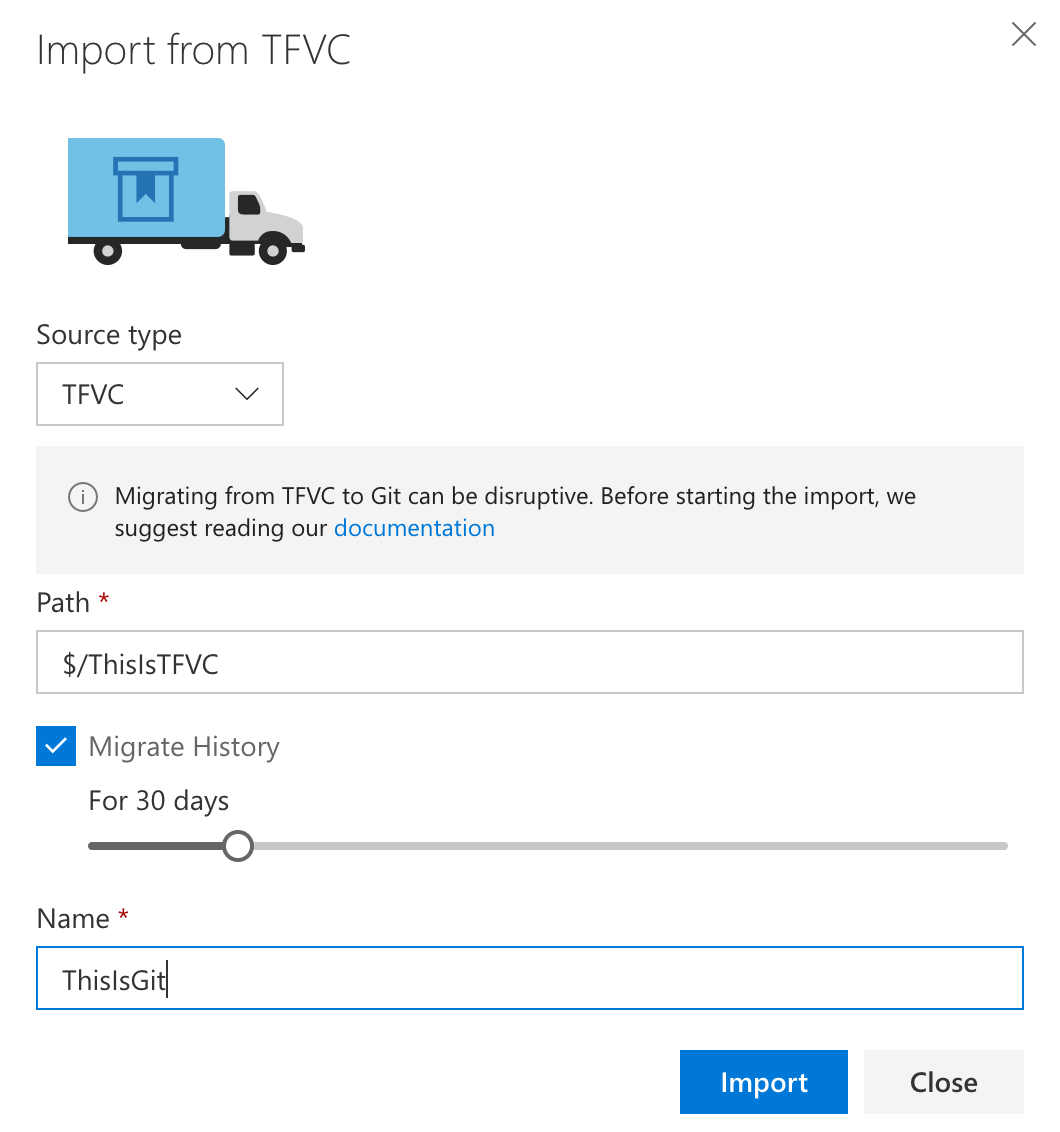The width and height of the screenshot is (1060, 1132).
Task: Close the dialog with the X icon
Action: 1023,35
